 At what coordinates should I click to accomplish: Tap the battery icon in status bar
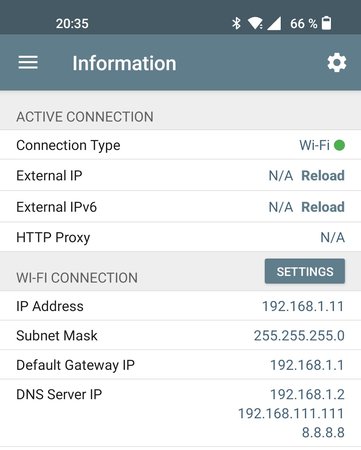click(326, 23)
